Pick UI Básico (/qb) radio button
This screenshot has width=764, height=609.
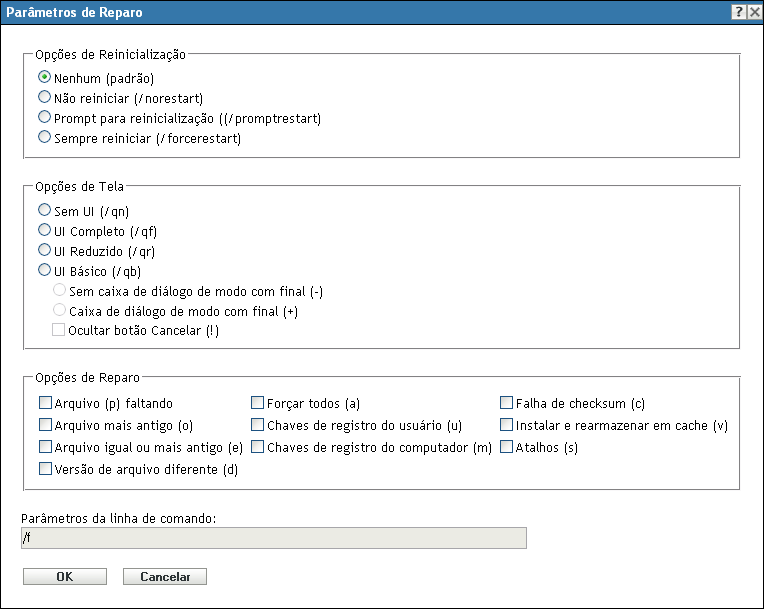(44, 270)
